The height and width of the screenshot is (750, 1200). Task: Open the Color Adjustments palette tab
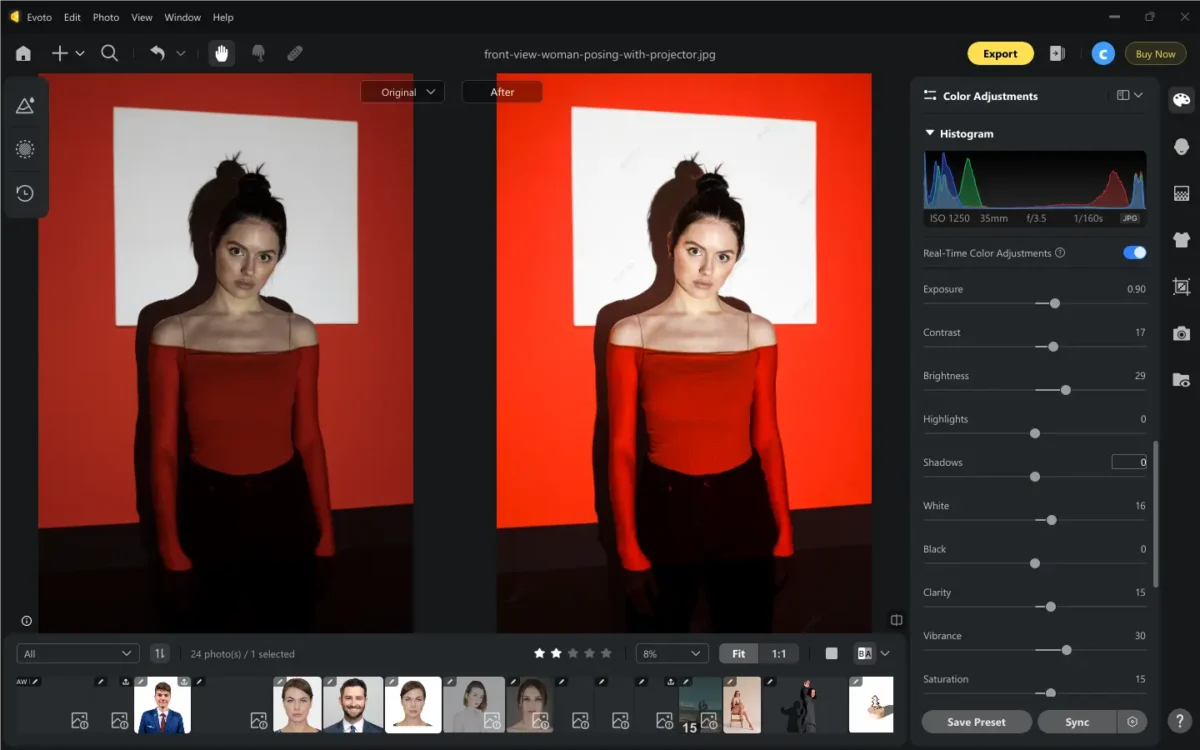pos(1181,99)
